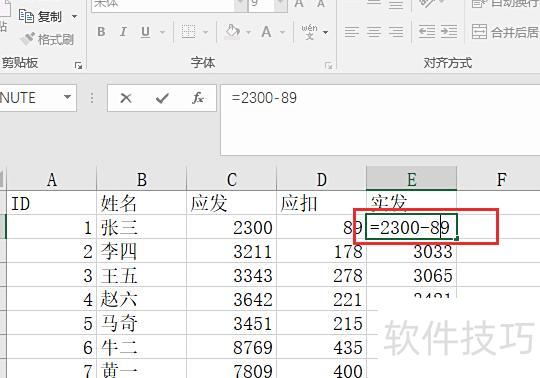Click cell containing 马奇
The height and width of the screenshot is (378, 540).
(x=142, y=323)
